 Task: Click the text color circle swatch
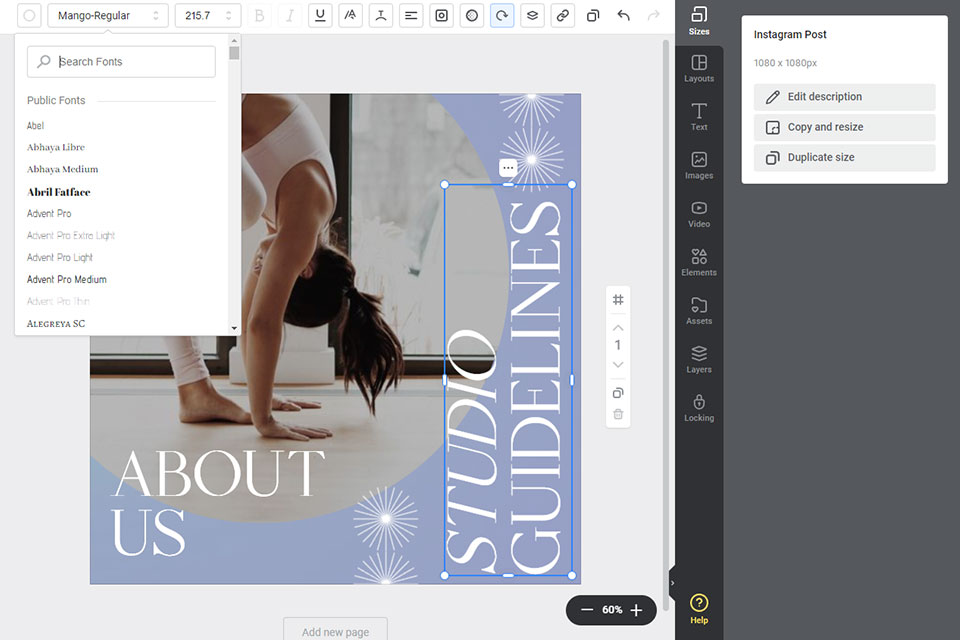[x=29, y=16]
